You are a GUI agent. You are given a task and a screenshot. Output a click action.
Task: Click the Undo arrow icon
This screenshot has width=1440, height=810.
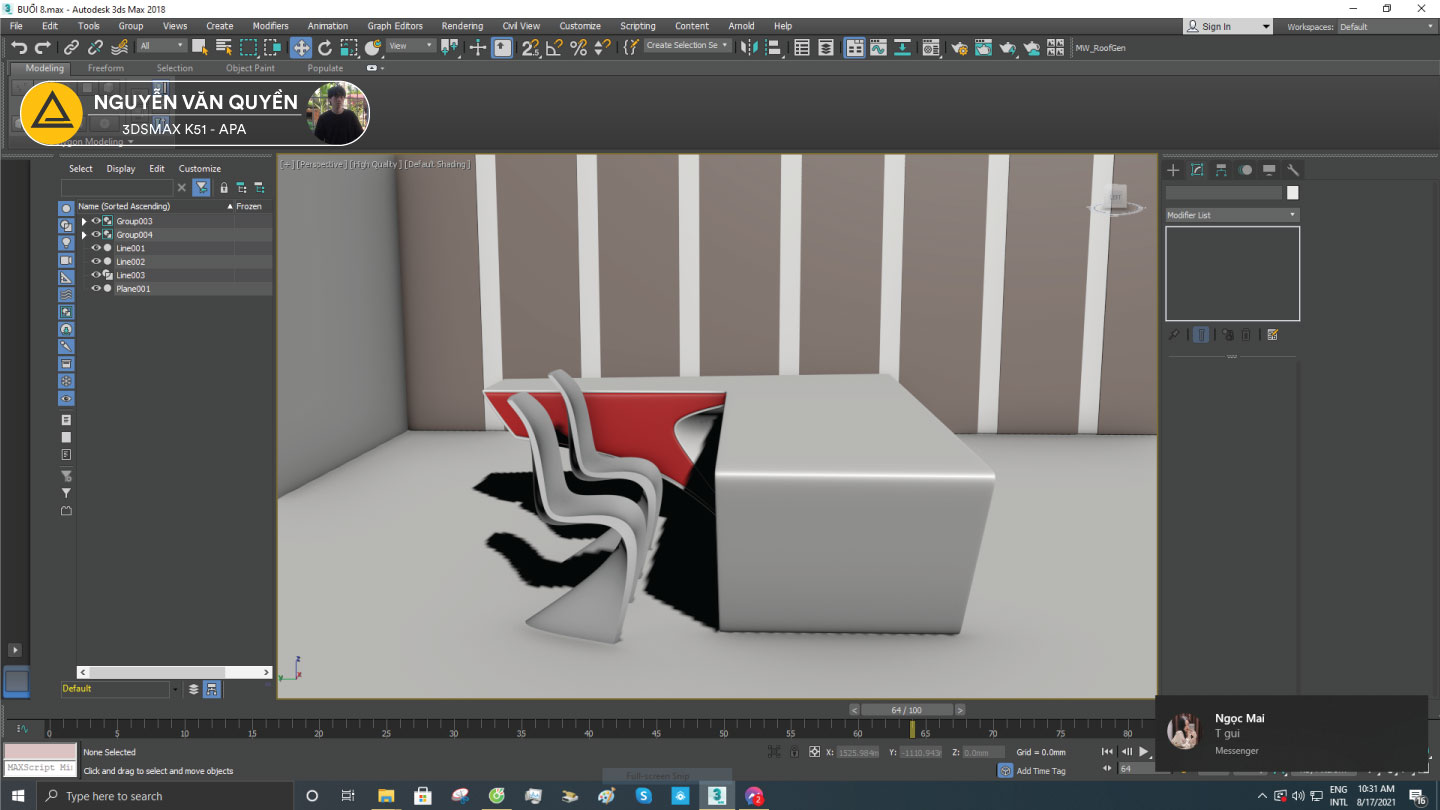tap(18, 47)
